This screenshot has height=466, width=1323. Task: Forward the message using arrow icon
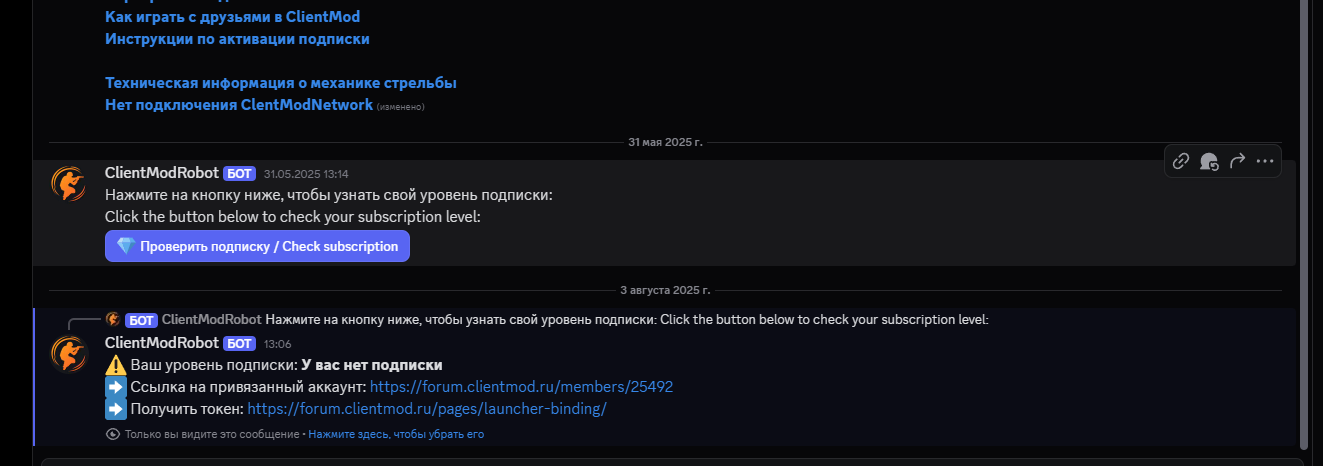click(1237, 161)
